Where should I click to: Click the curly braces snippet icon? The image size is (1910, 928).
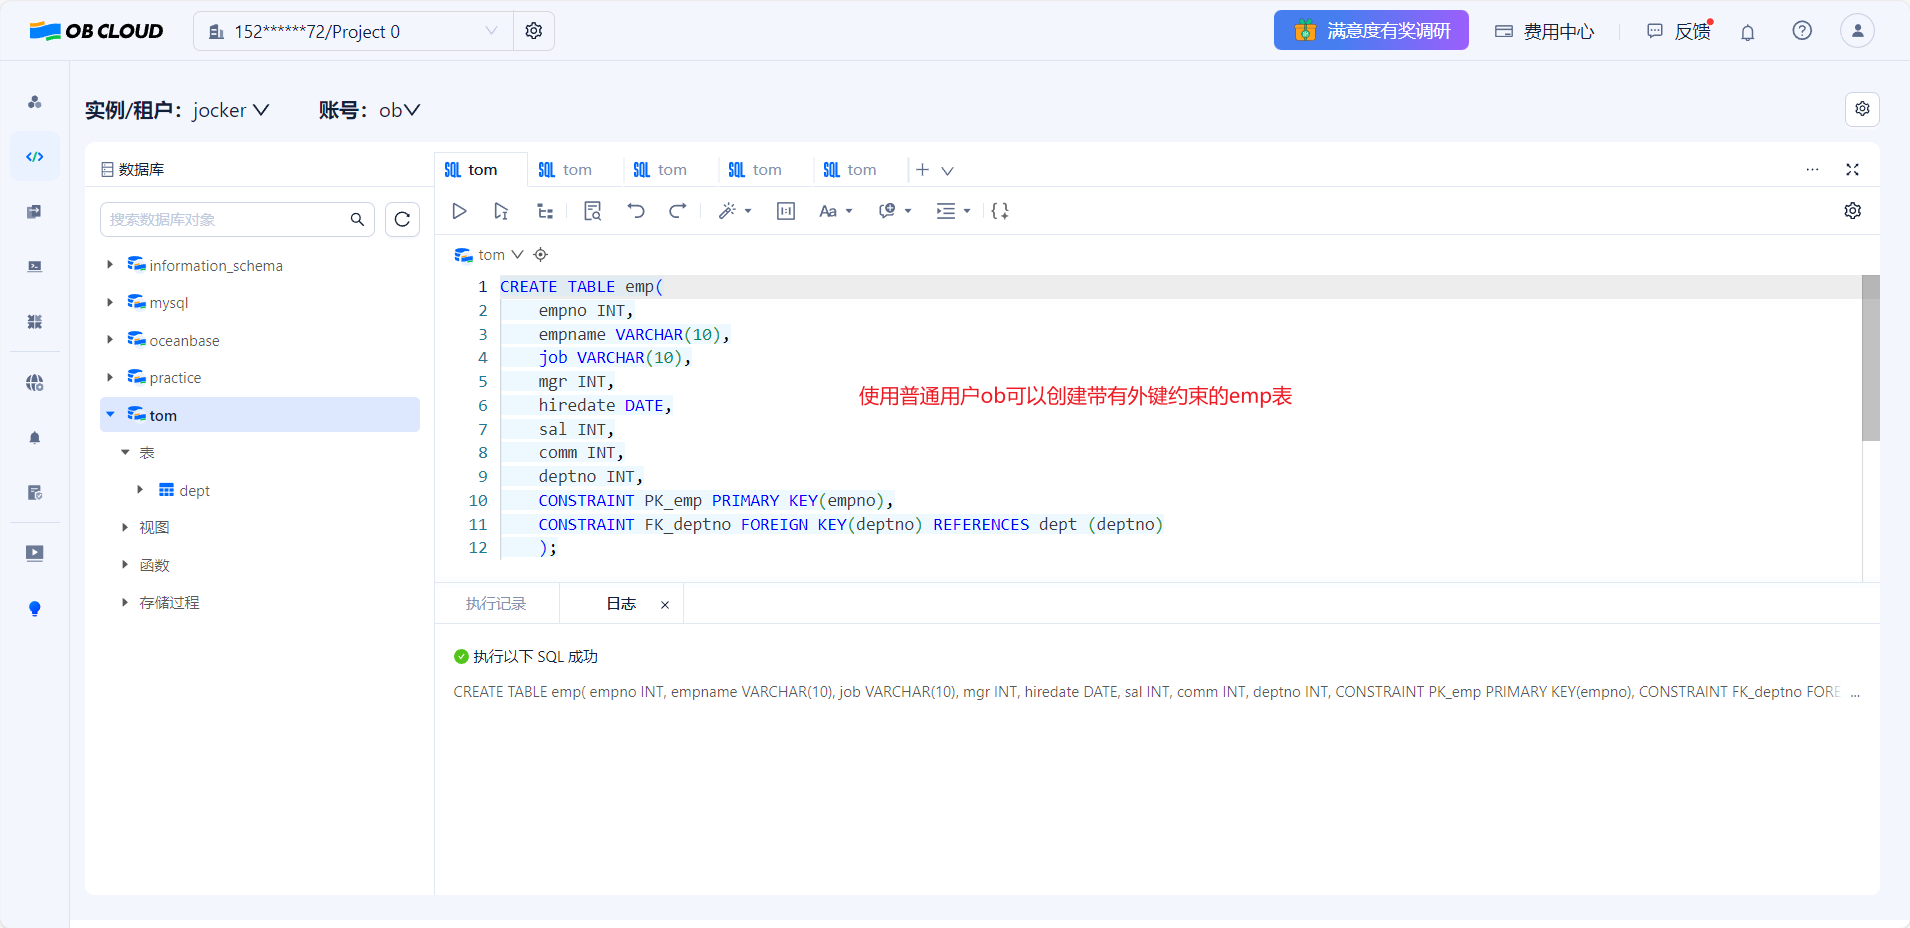[999, 211]
